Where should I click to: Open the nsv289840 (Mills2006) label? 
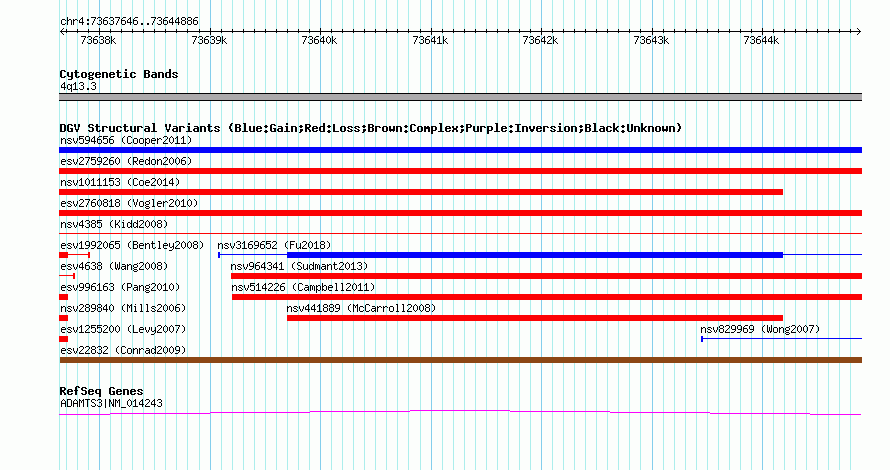click(123, 308)
